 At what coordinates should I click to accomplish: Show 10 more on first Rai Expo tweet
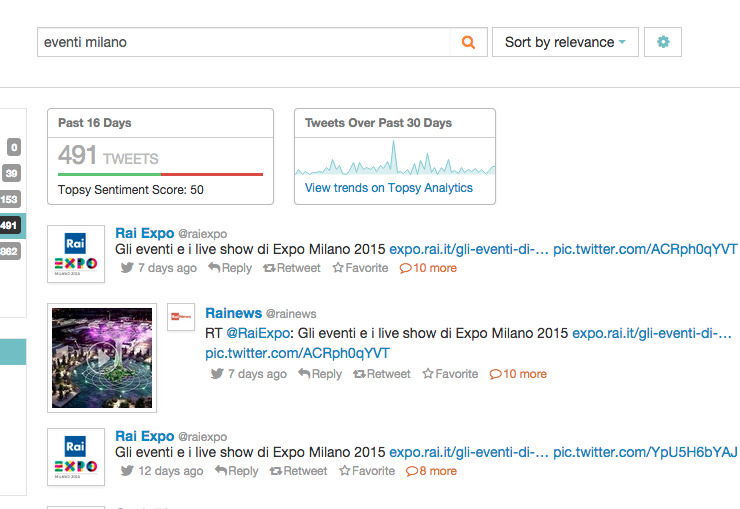pos(429,268)
